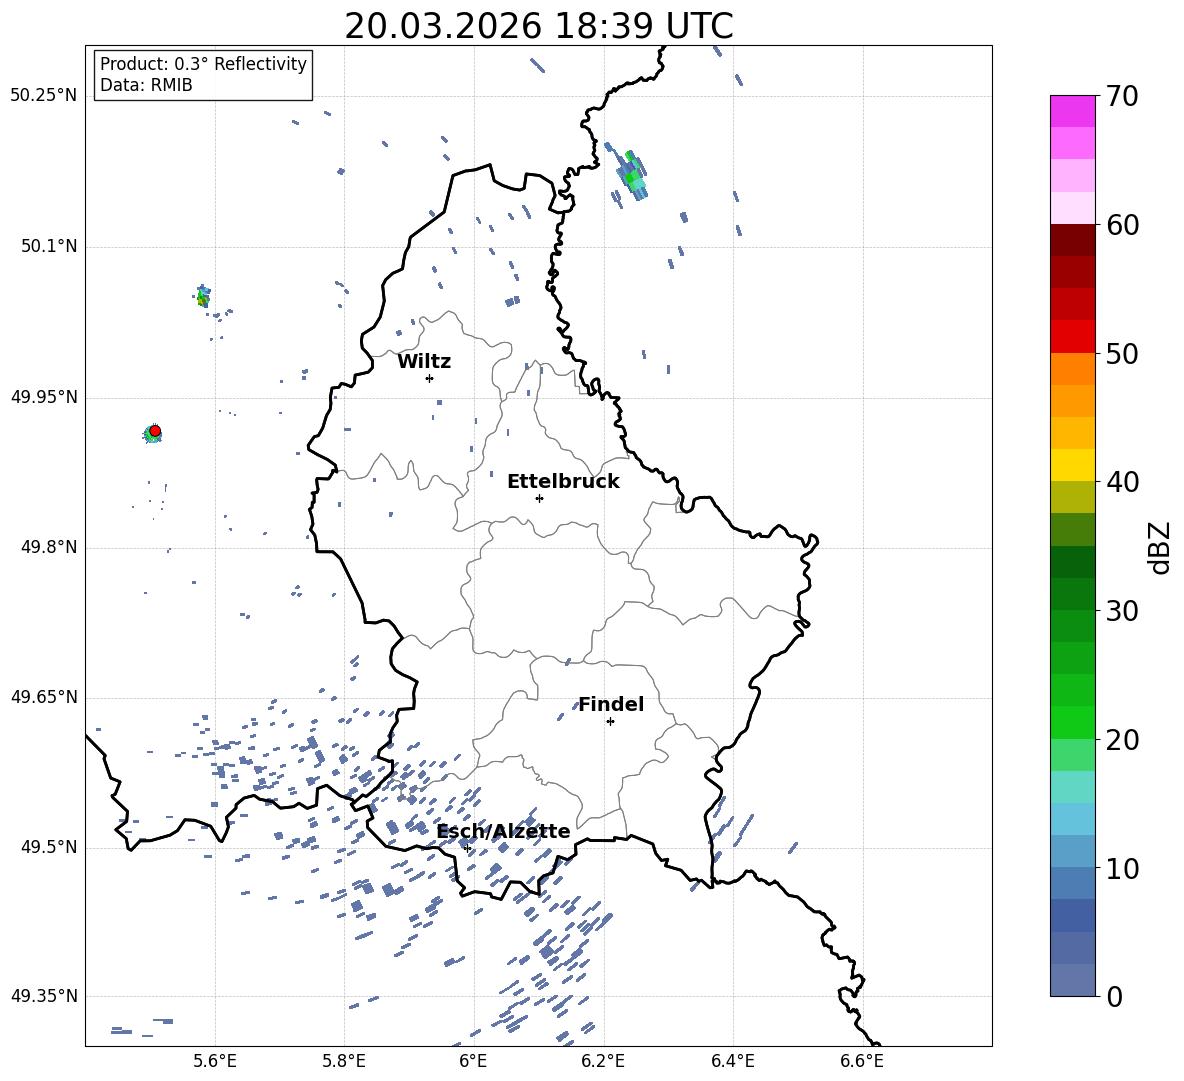1184x1081 pixels.
Task: Click the cross marker below Ettelbruck
Action: pyautogui.click(x=539, y=498)
